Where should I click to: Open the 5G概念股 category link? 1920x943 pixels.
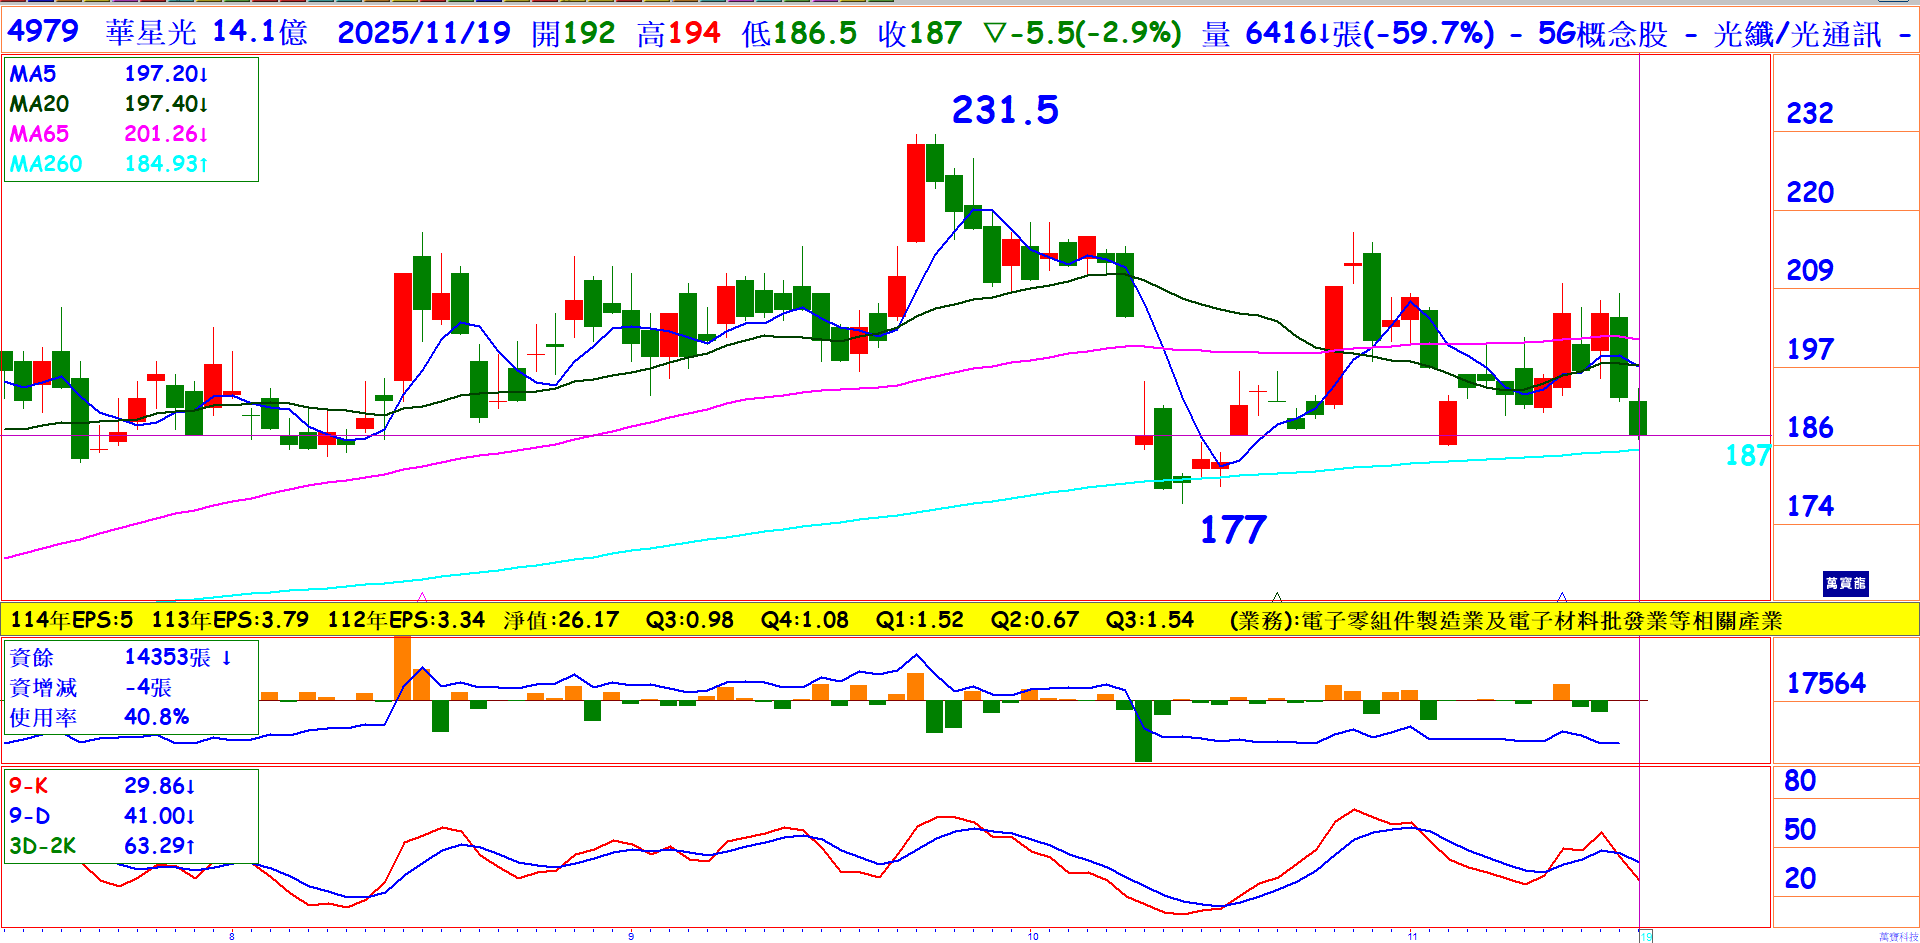(1602, 34)
